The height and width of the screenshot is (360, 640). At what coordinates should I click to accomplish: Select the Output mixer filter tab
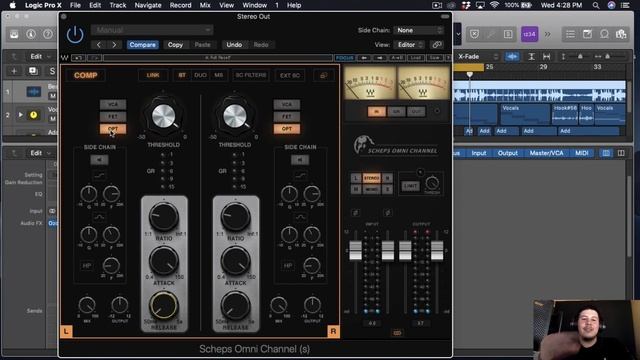pos(508,153)
